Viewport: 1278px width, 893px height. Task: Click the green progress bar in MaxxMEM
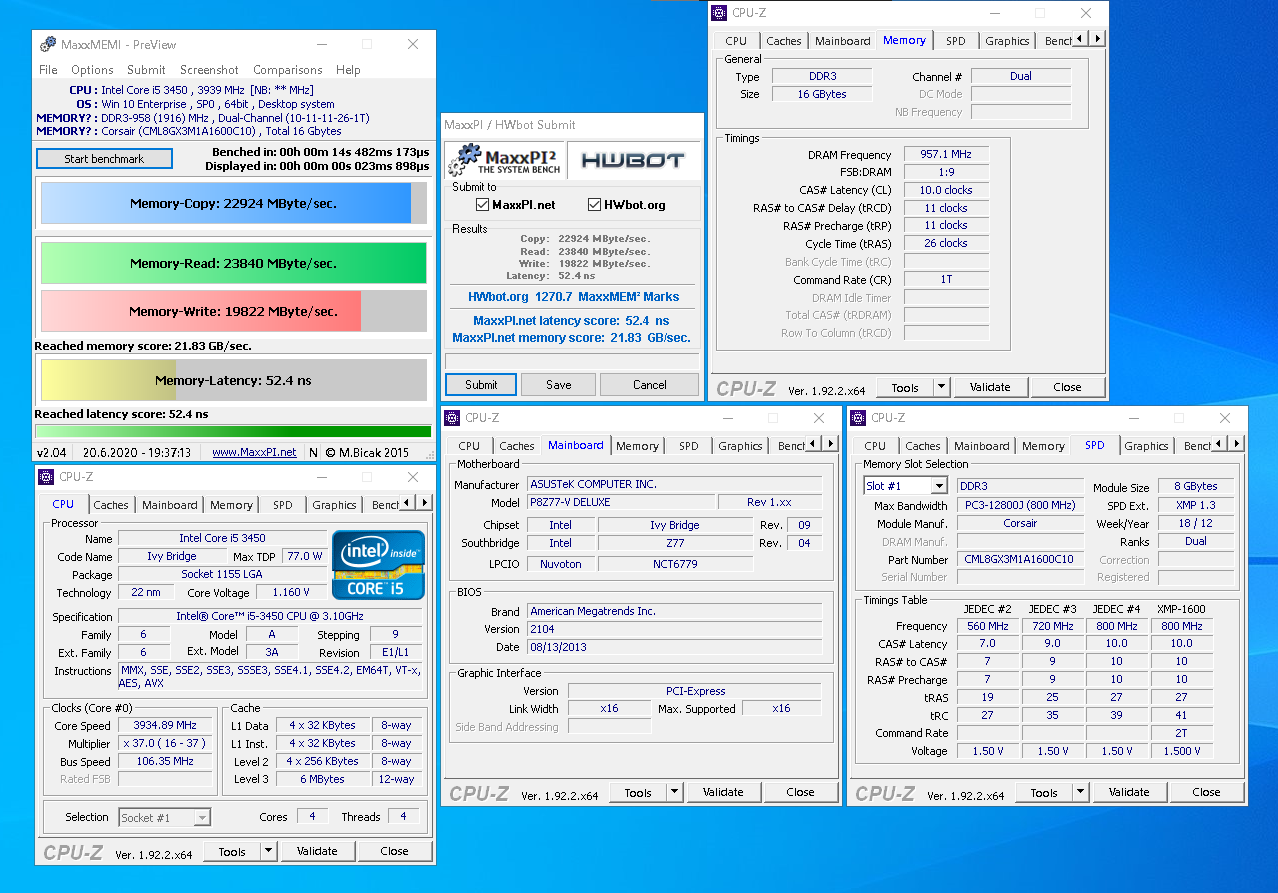coord(233,431)
